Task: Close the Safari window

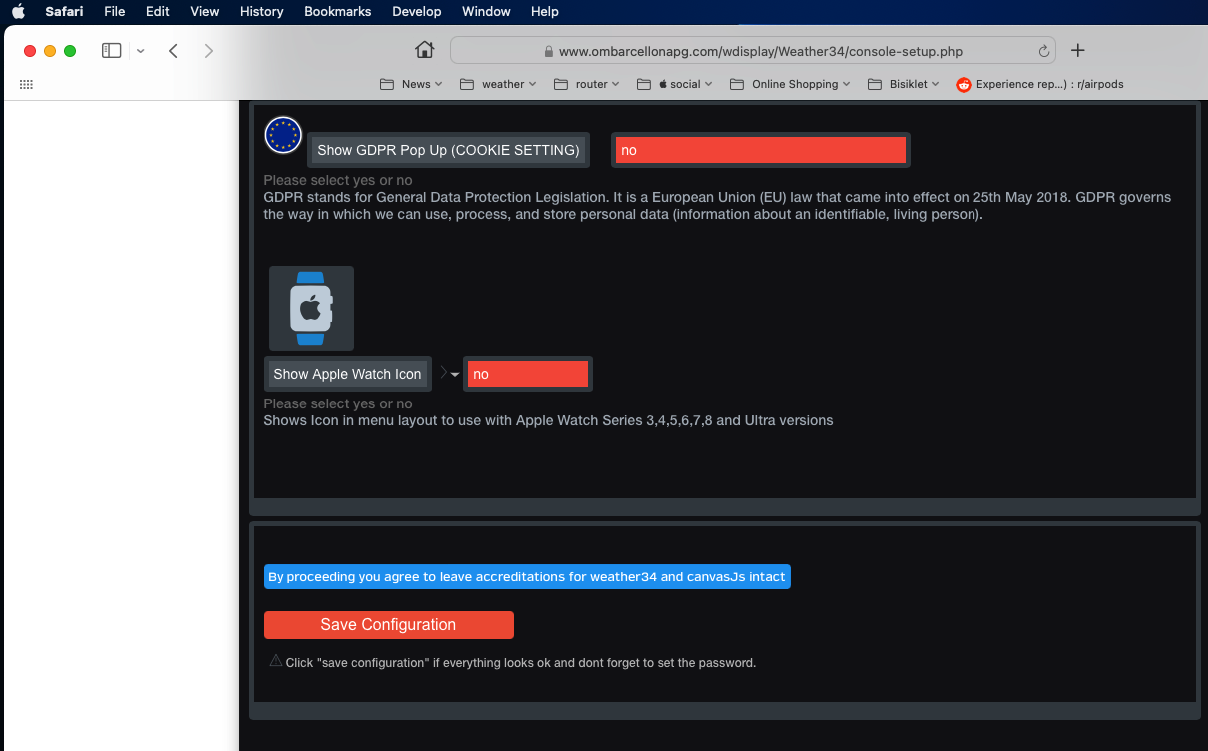Action: pos(30,51)
